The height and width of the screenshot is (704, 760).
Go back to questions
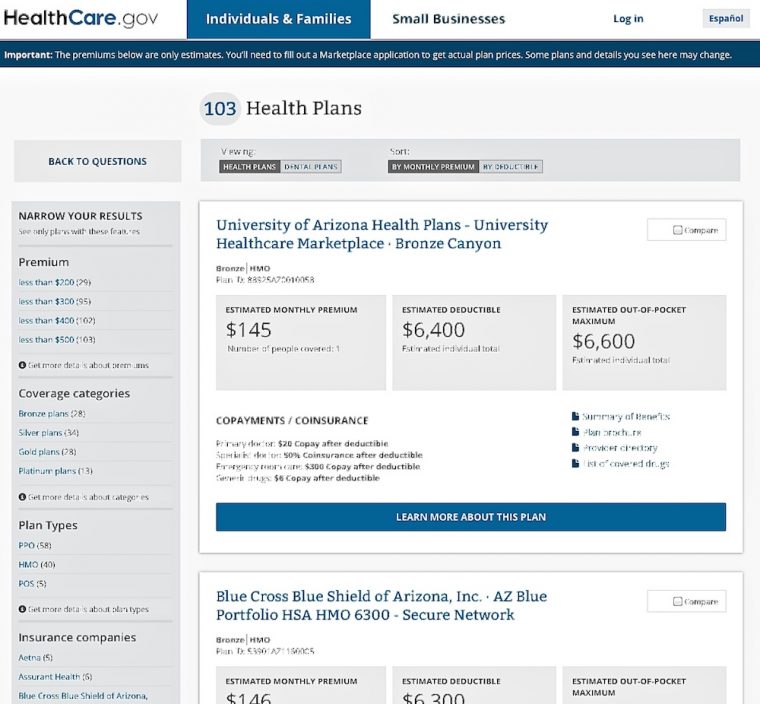point(97,161)
